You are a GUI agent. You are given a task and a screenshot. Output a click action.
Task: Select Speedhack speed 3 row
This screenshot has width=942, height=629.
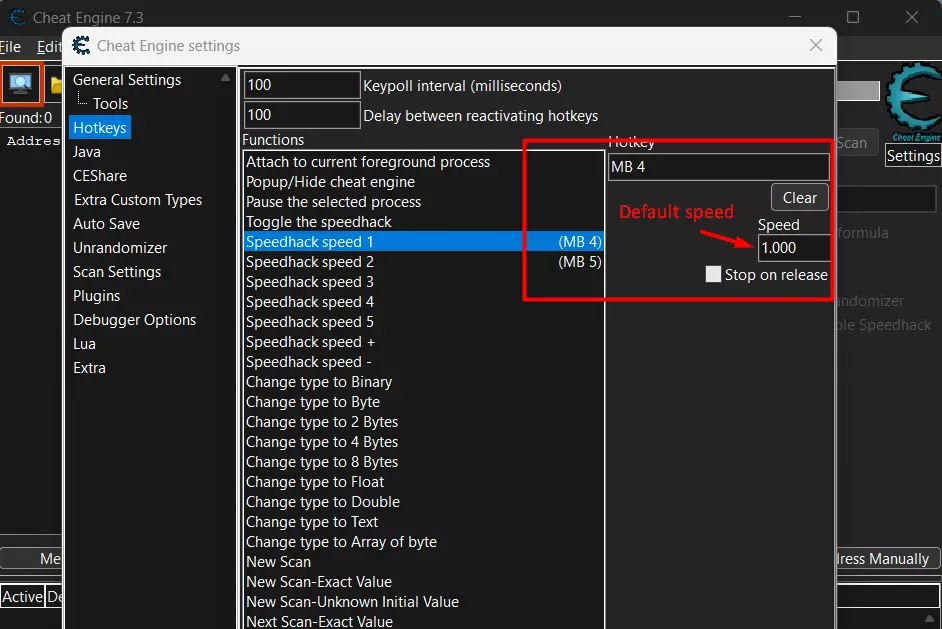424,282
